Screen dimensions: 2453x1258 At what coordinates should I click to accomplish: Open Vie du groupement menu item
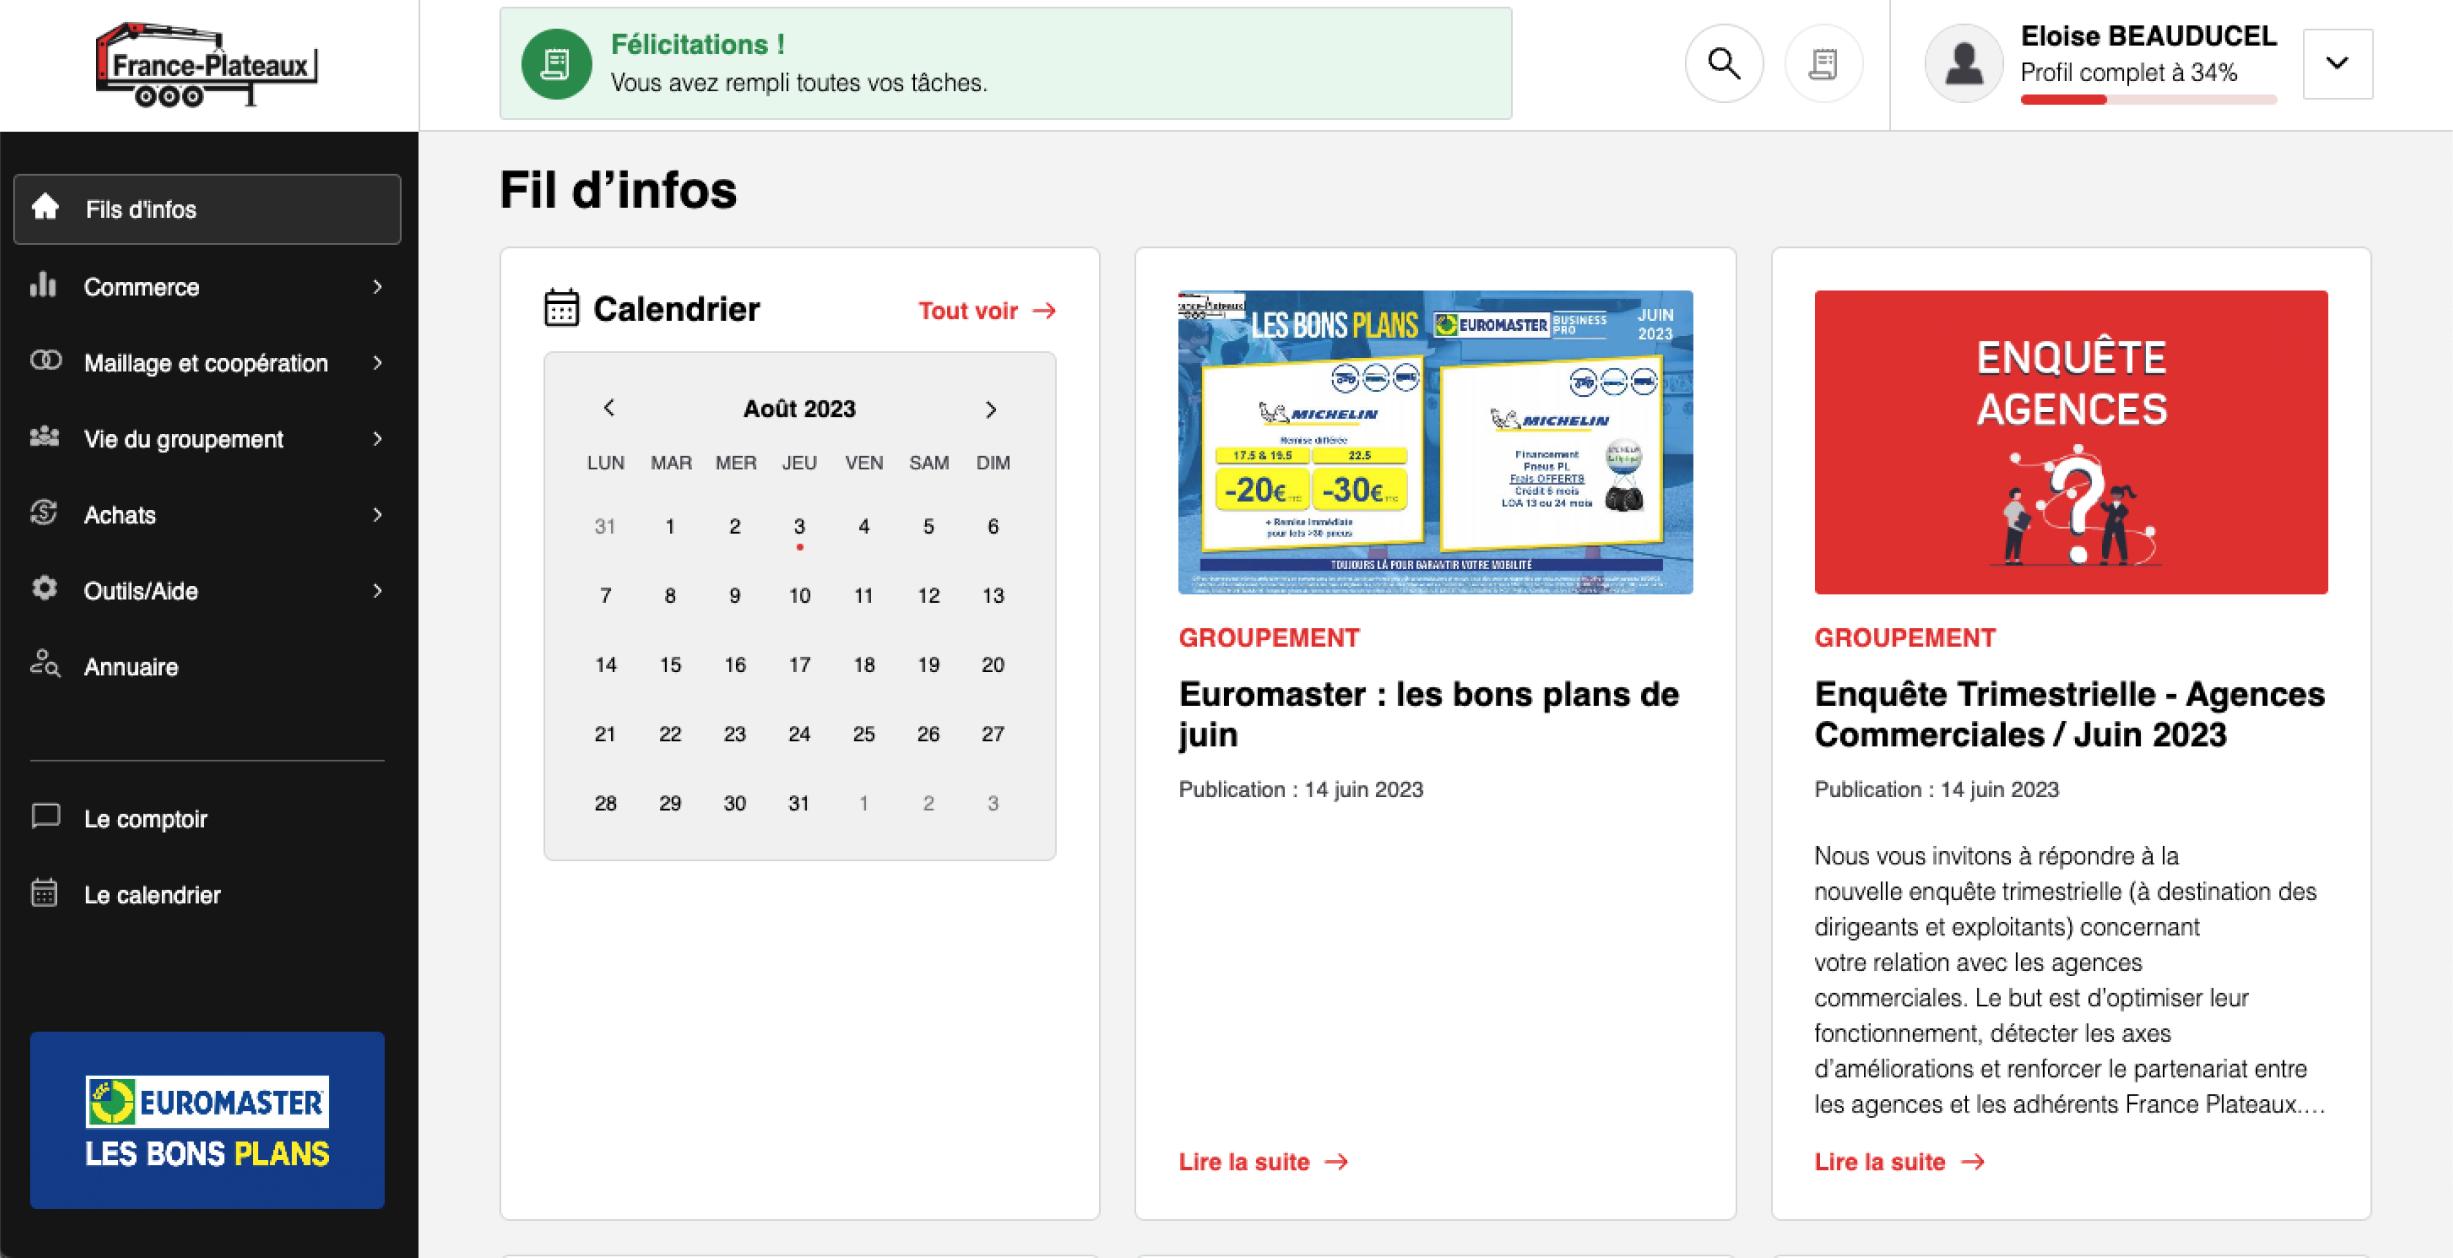(x=207, y=439)
